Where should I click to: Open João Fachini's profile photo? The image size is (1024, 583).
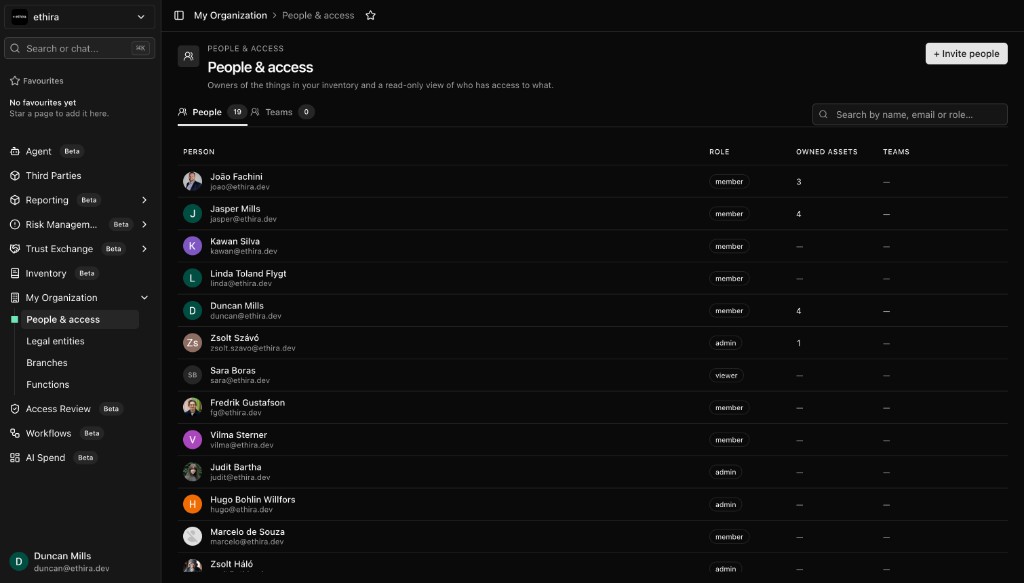(192, 181)
